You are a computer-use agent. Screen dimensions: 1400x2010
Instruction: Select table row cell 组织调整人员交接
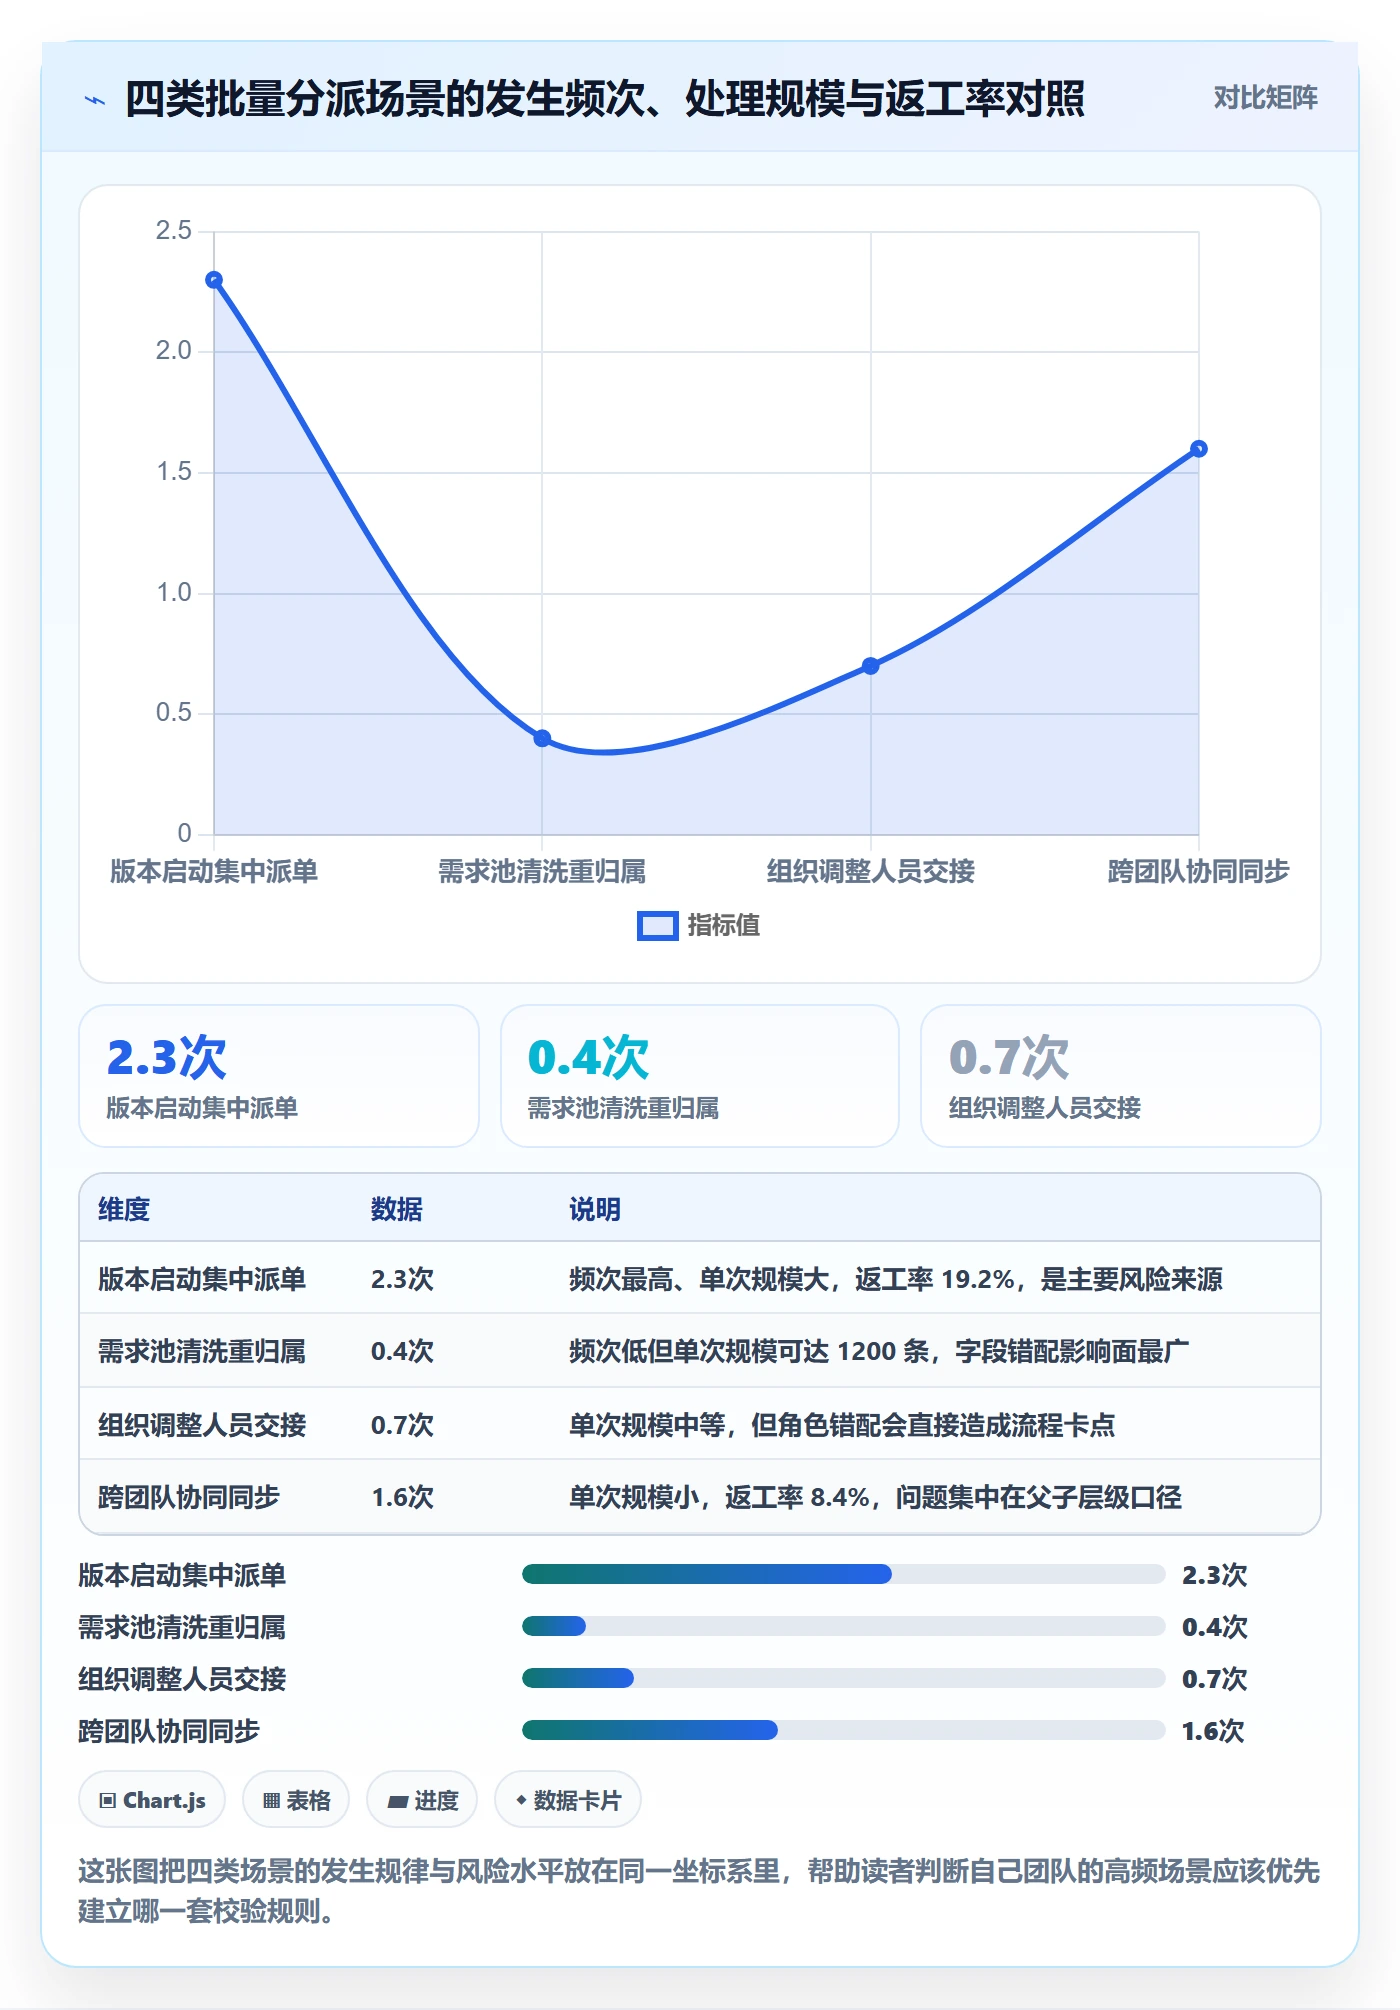click(x=202, y=1425)
